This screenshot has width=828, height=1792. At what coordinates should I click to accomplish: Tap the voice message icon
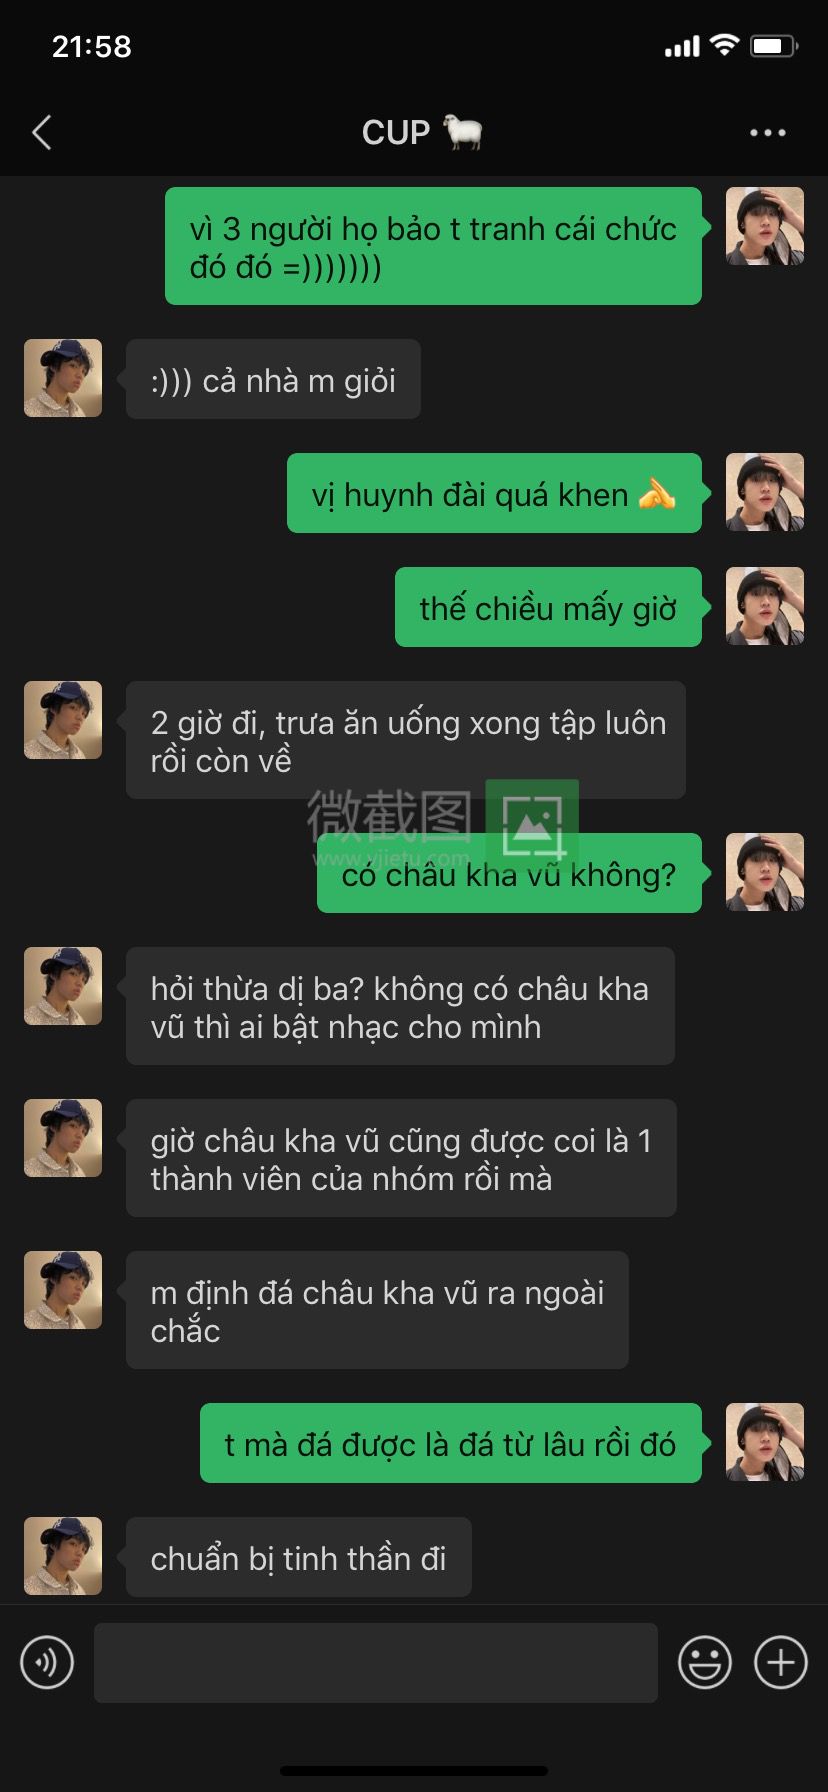click(47, 1662)
